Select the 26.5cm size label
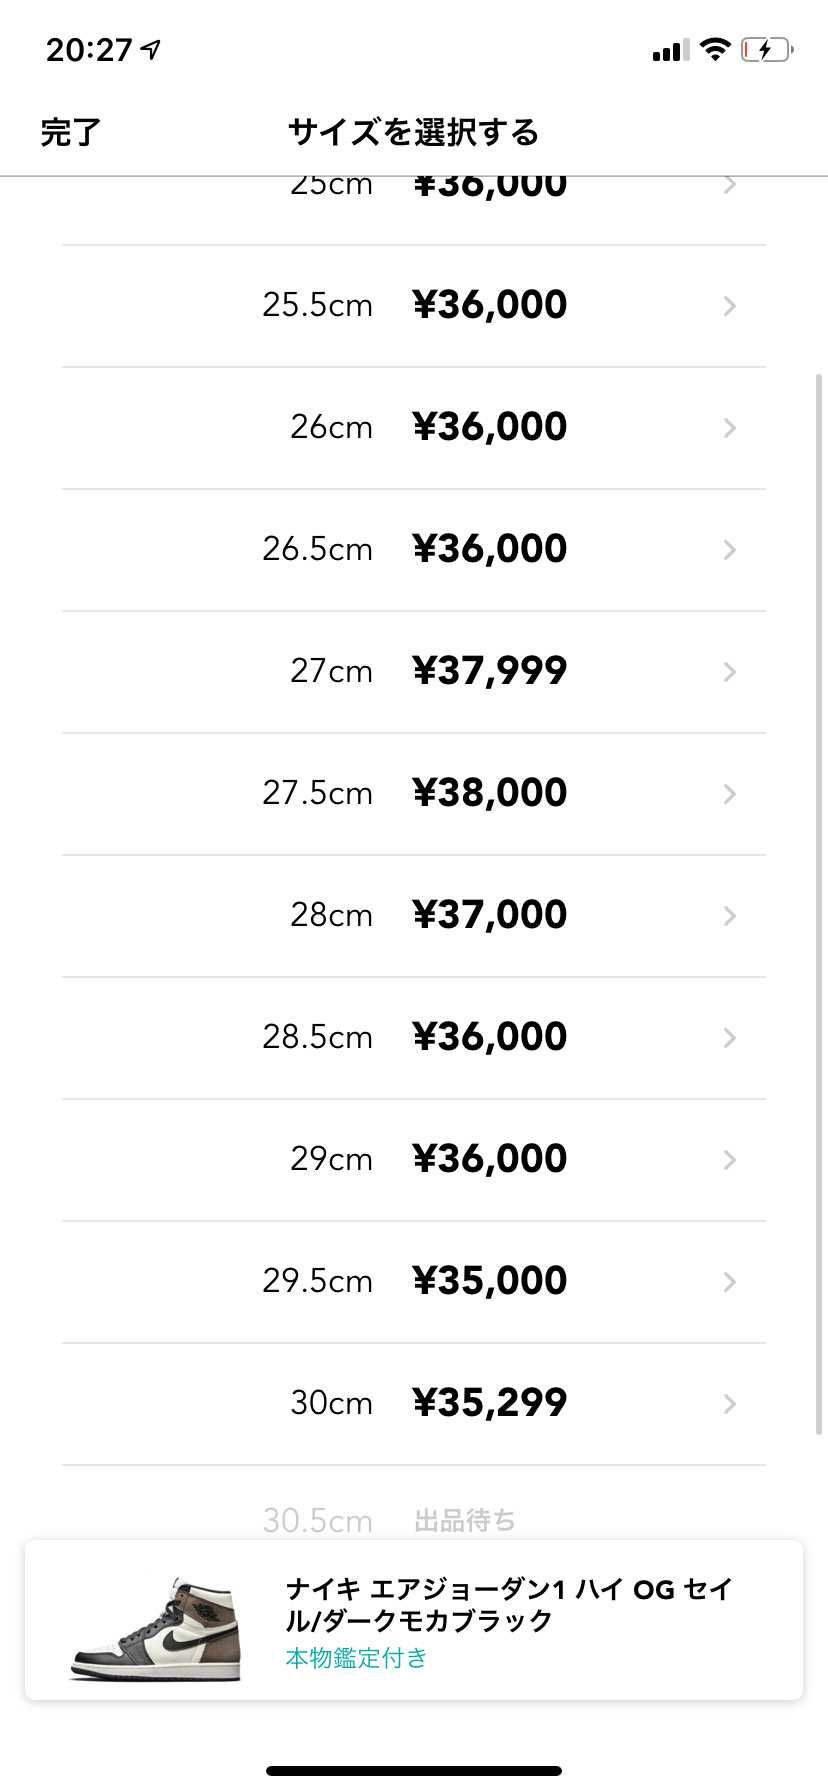The height and width of the screenshot is (1792, 828). pyautogui.click(x=317, y=549)
